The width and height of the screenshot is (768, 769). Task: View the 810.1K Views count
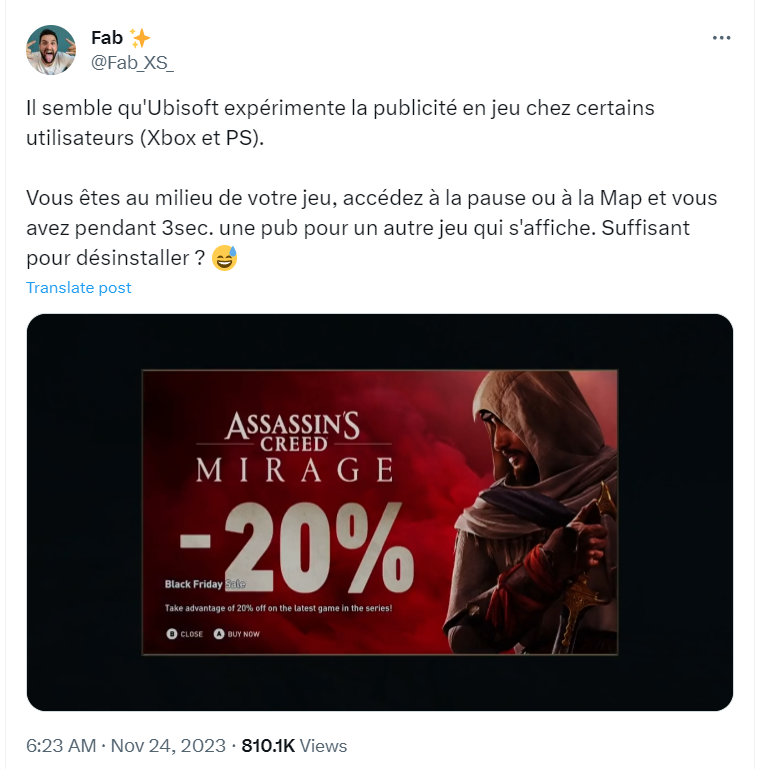(x=294, y=745)
